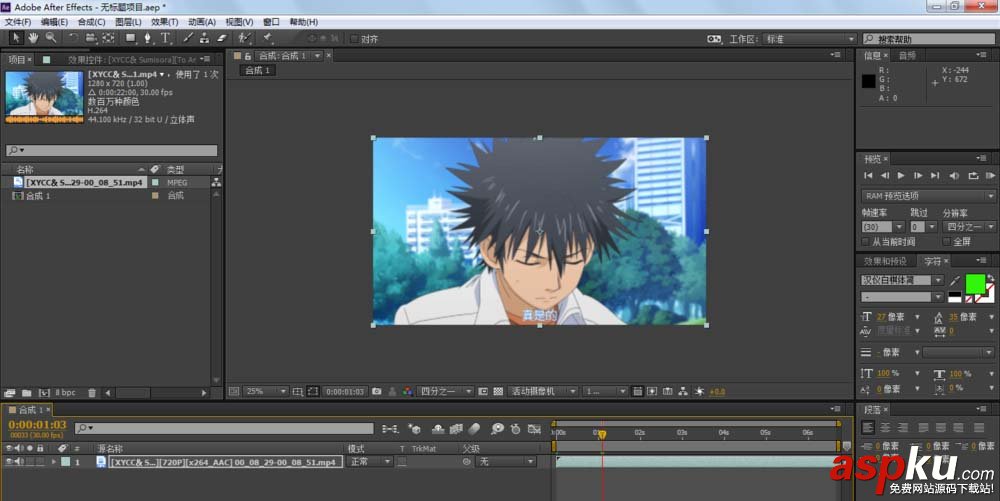The image size is (1000, 501).
Task: Open the 四分之一 viewer resolution dropdown
Action: pyautogui.click(x=445, y=391)
